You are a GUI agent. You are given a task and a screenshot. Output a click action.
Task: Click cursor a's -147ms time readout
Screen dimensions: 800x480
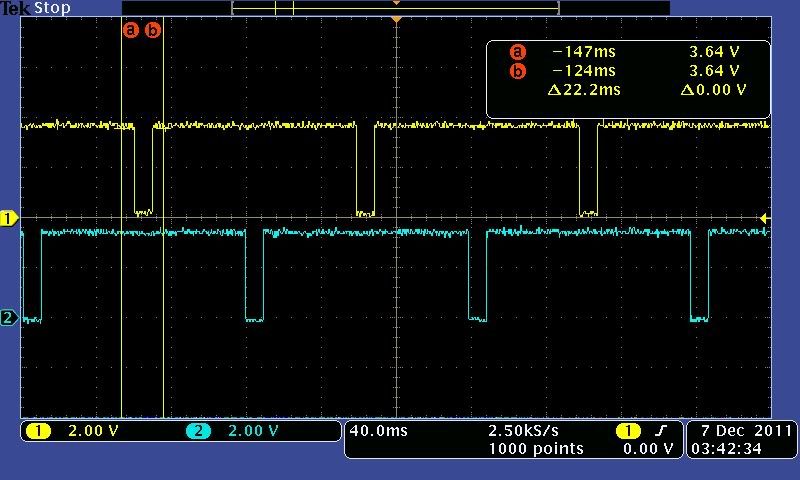(x=584, y=52)
